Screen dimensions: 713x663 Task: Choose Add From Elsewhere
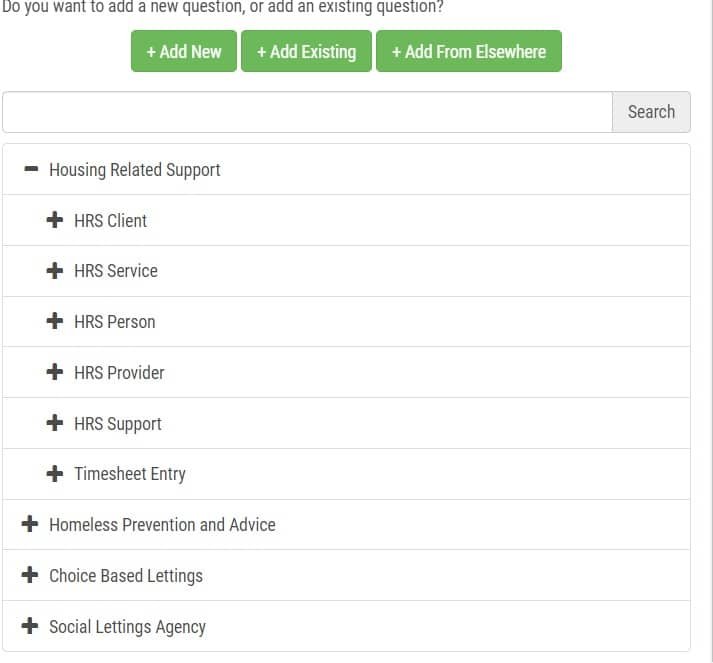coord(469,51)
